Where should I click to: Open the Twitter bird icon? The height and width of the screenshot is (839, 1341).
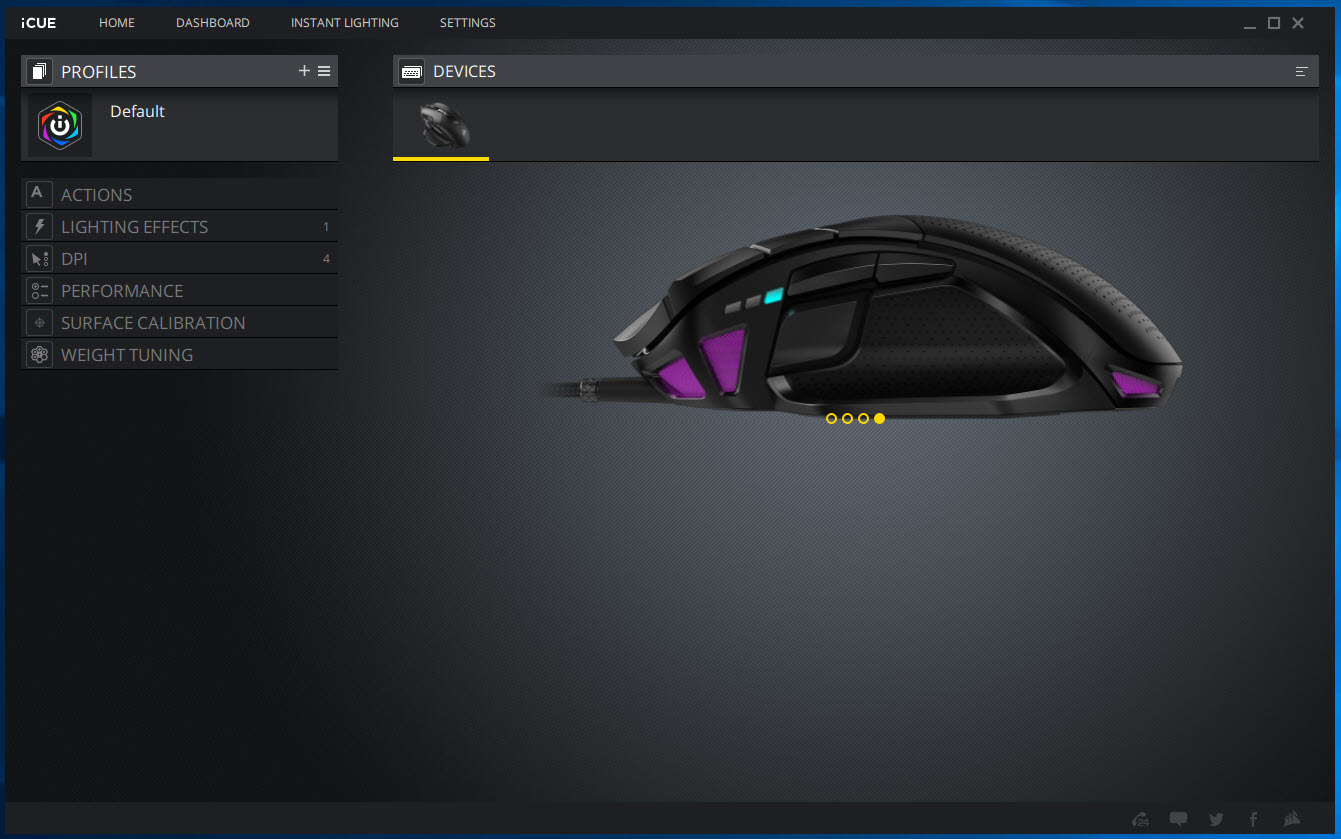[1216, 820]
